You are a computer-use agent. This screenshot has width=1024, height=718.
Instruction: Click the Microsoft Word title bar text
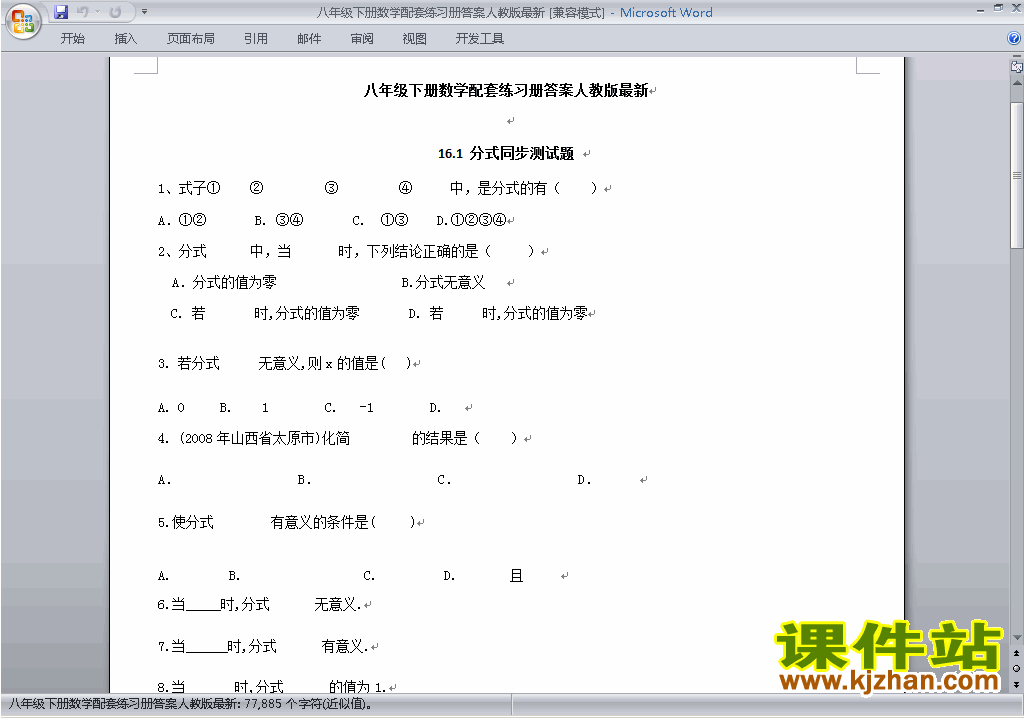[666, 12]
